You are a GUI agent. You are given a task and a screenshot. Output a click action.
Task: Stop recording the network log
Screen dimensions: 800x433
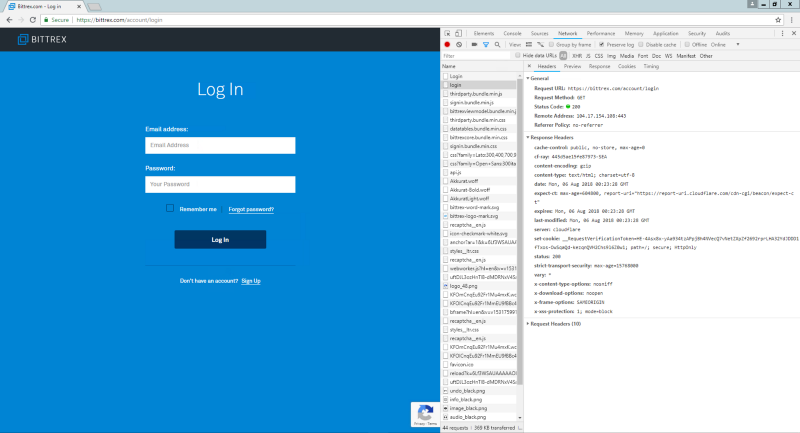(447, 45)
